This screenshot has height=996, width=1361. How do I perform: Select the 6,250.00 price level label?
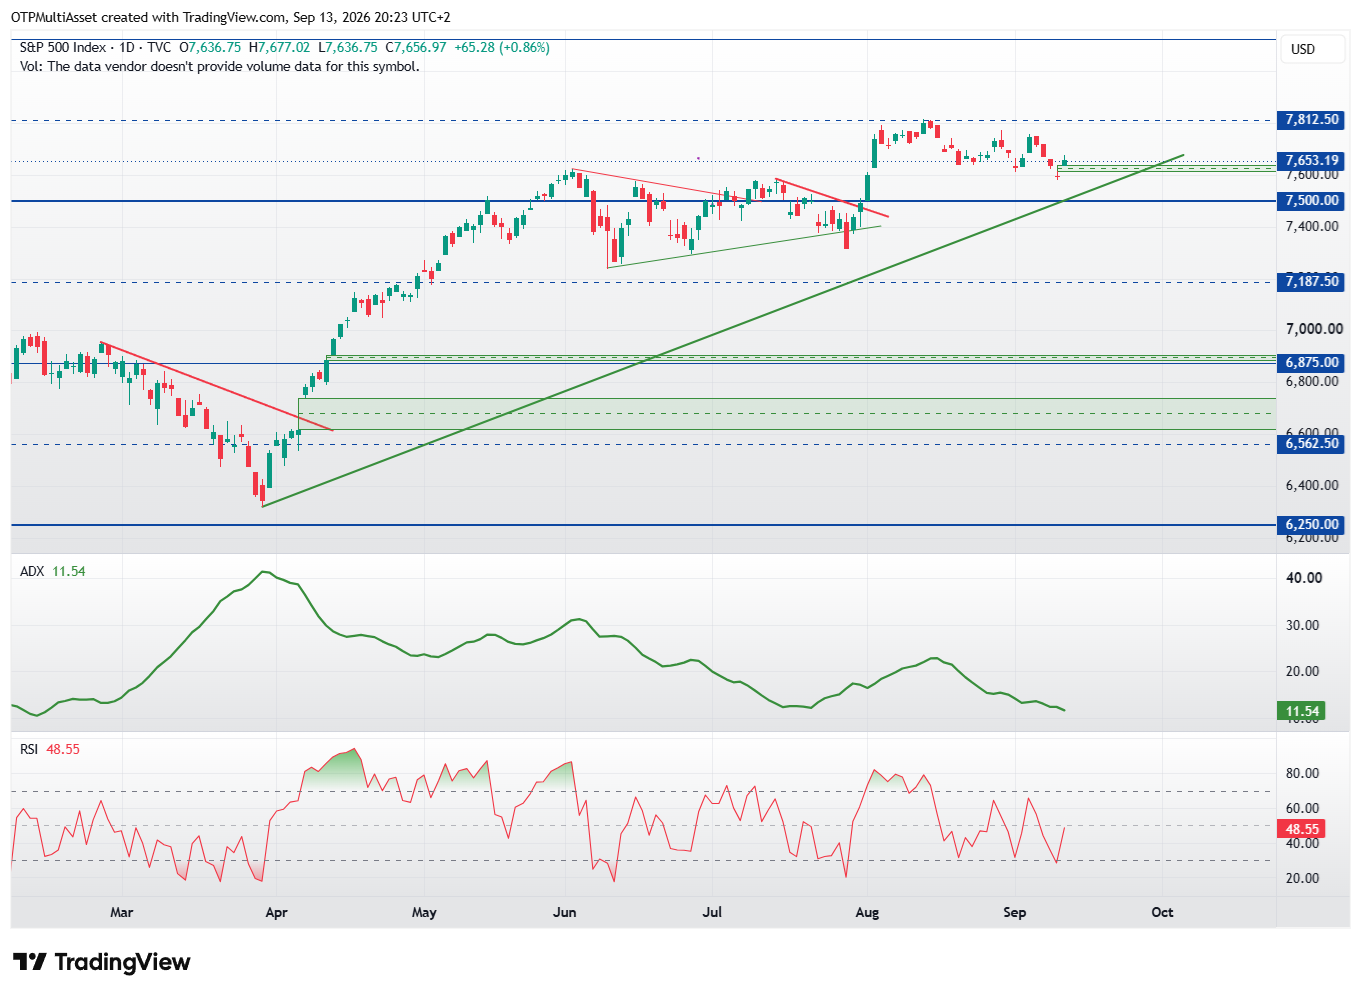1311,525
